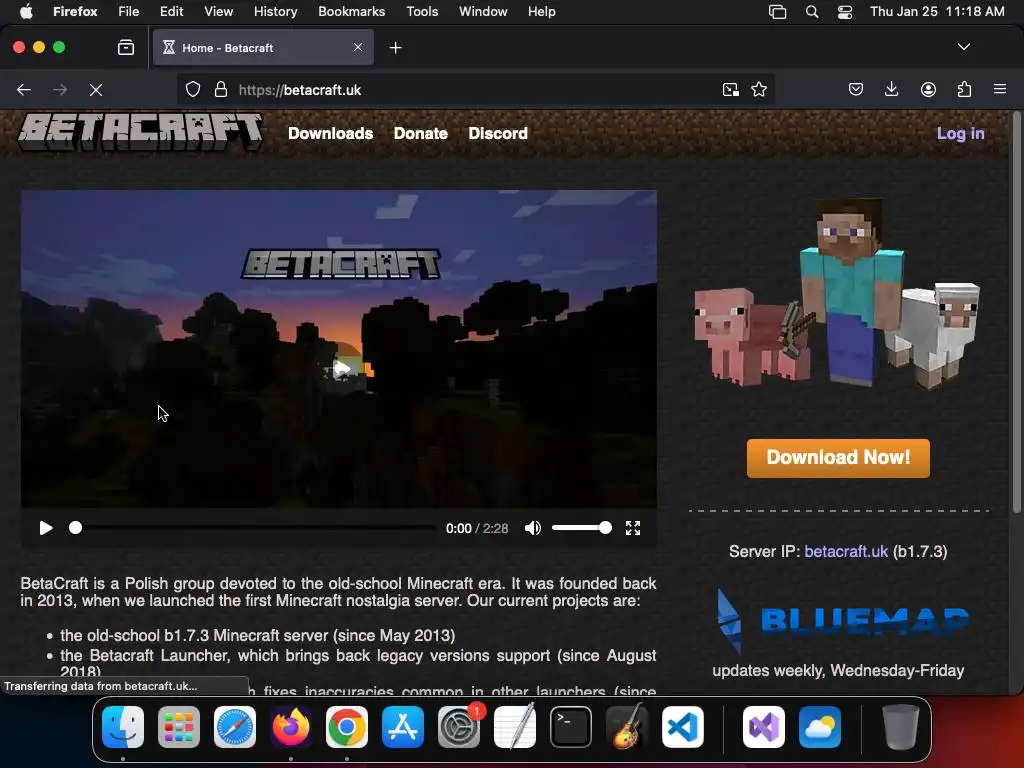The height and width of the screenshot is (768, 1024).
Task: Open the Firefox application menu
Action: pos(75,12)
